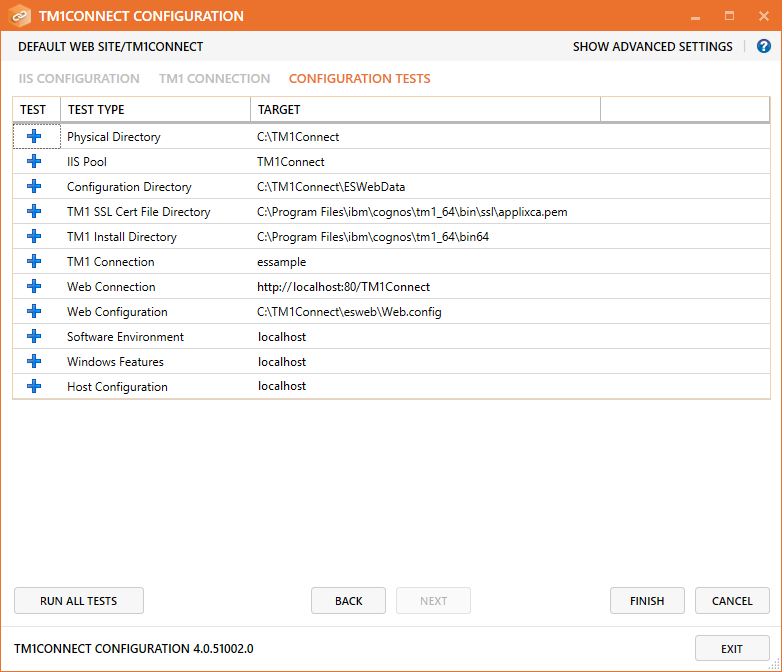This screenshot has width=782, height=672.
Task: Select the IIS Pool row label
Action: (x=87, y=162)
